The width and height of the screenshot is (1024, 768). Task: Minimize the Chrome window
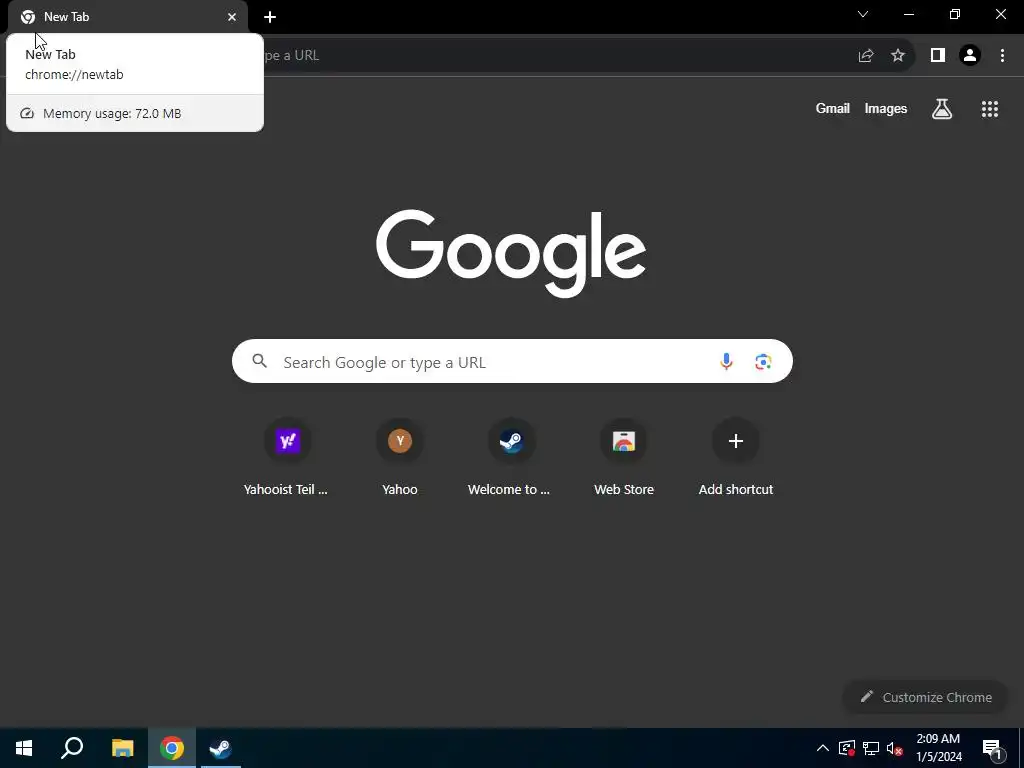tap(909, 14)
